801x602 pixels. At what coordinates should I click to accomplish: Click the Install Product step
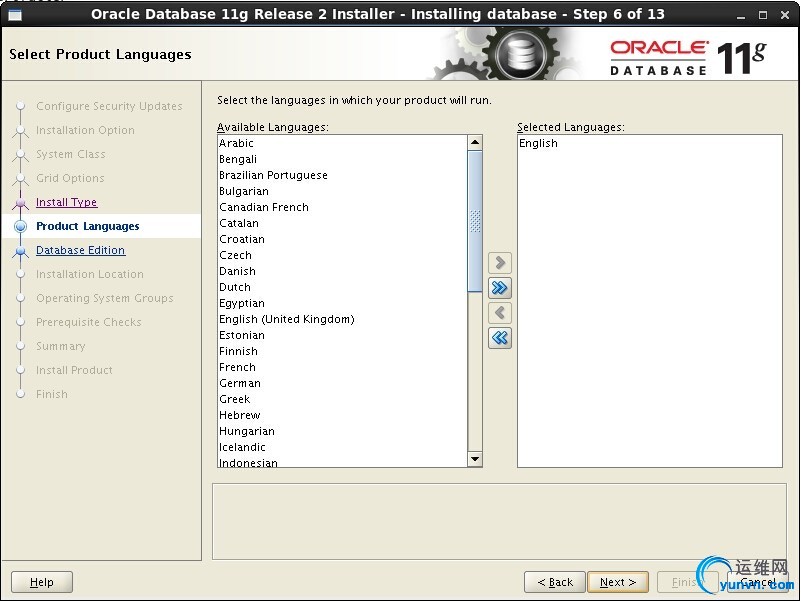[x=74, y=371]
